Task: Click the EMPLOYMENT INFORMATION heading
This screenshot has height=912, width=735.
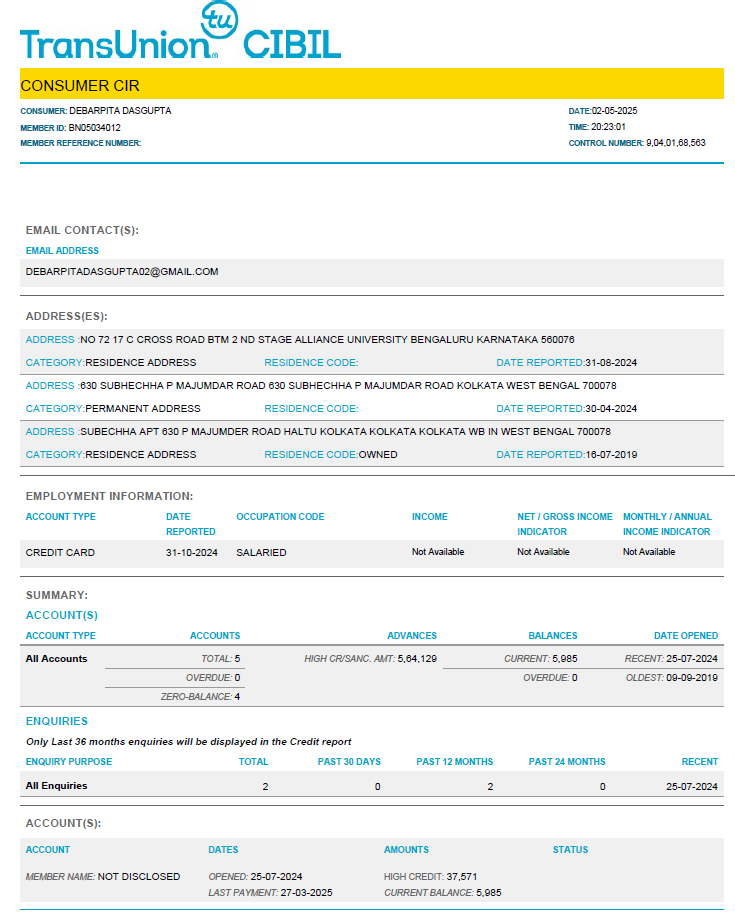Action: 109,496
